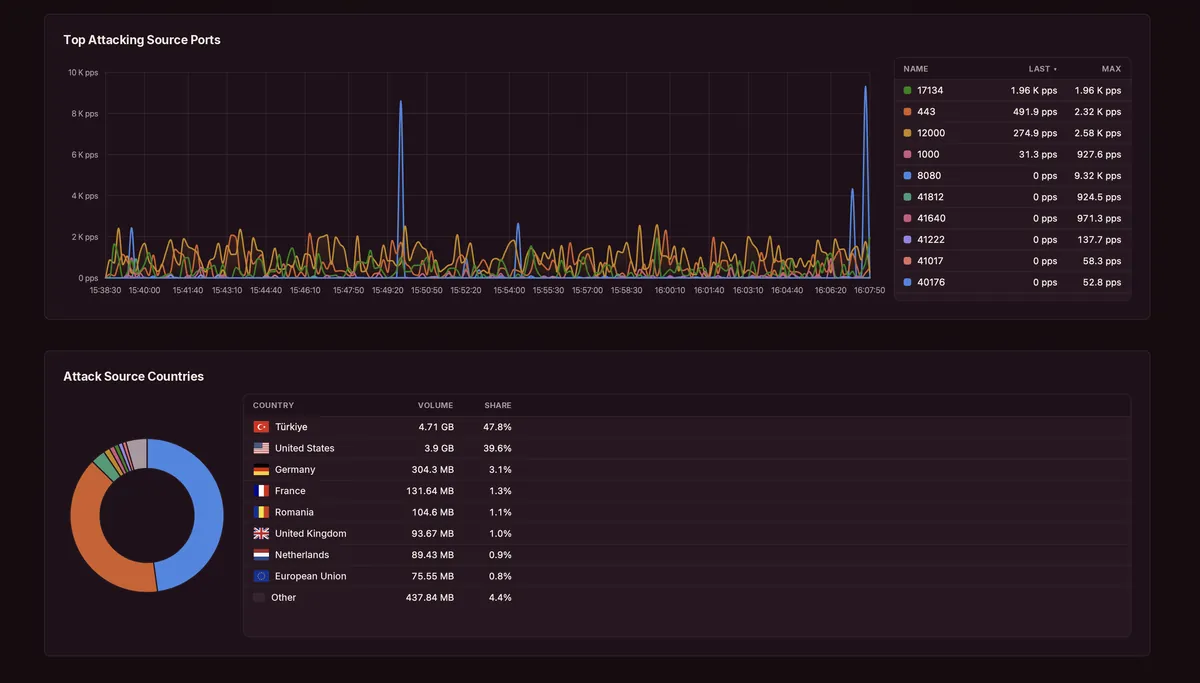
Task: Click the 3.9 GB volume value
Action: tap(439, 448)
